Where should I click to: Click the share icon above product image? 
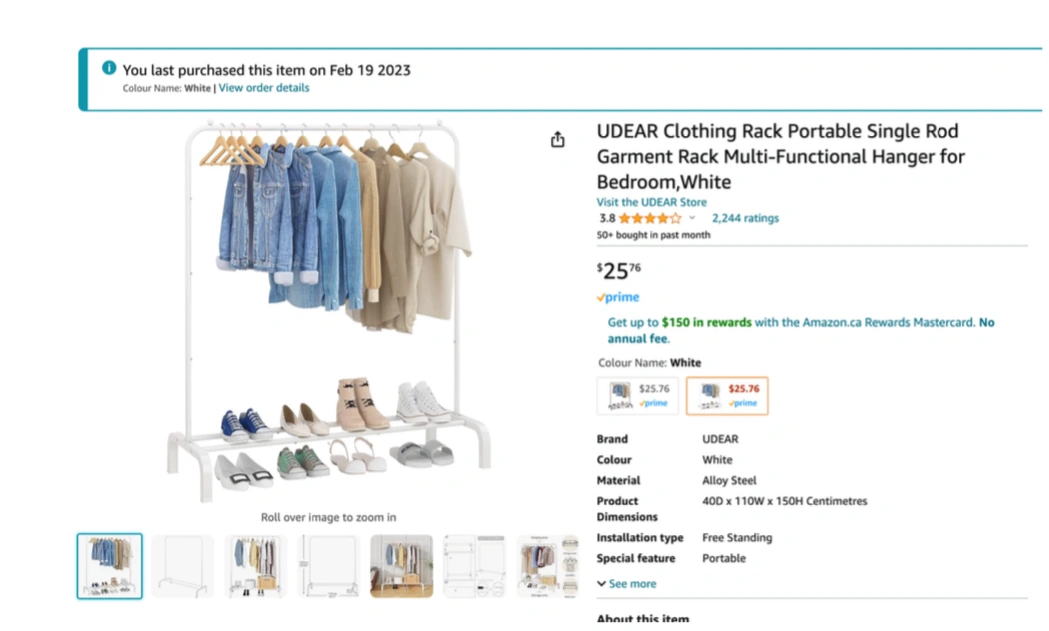point(557,139)
